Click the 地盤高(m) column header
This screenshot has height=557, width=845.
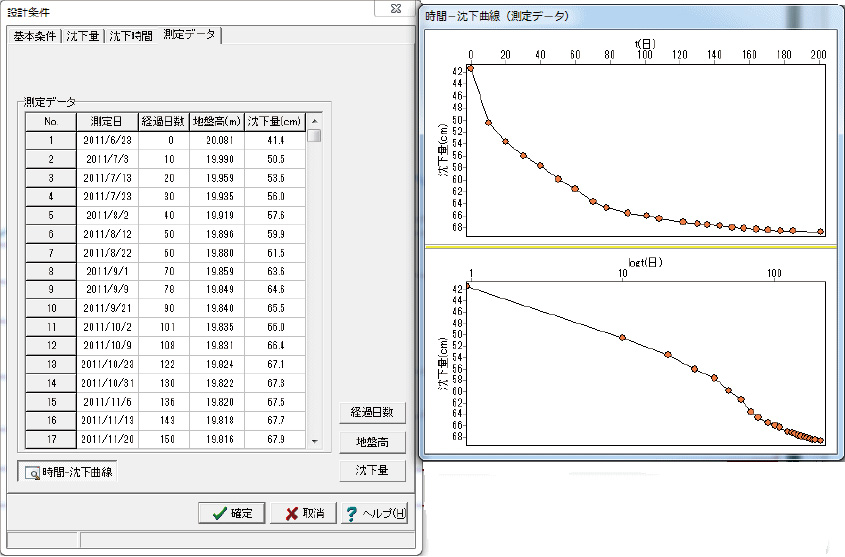point(217,121)
